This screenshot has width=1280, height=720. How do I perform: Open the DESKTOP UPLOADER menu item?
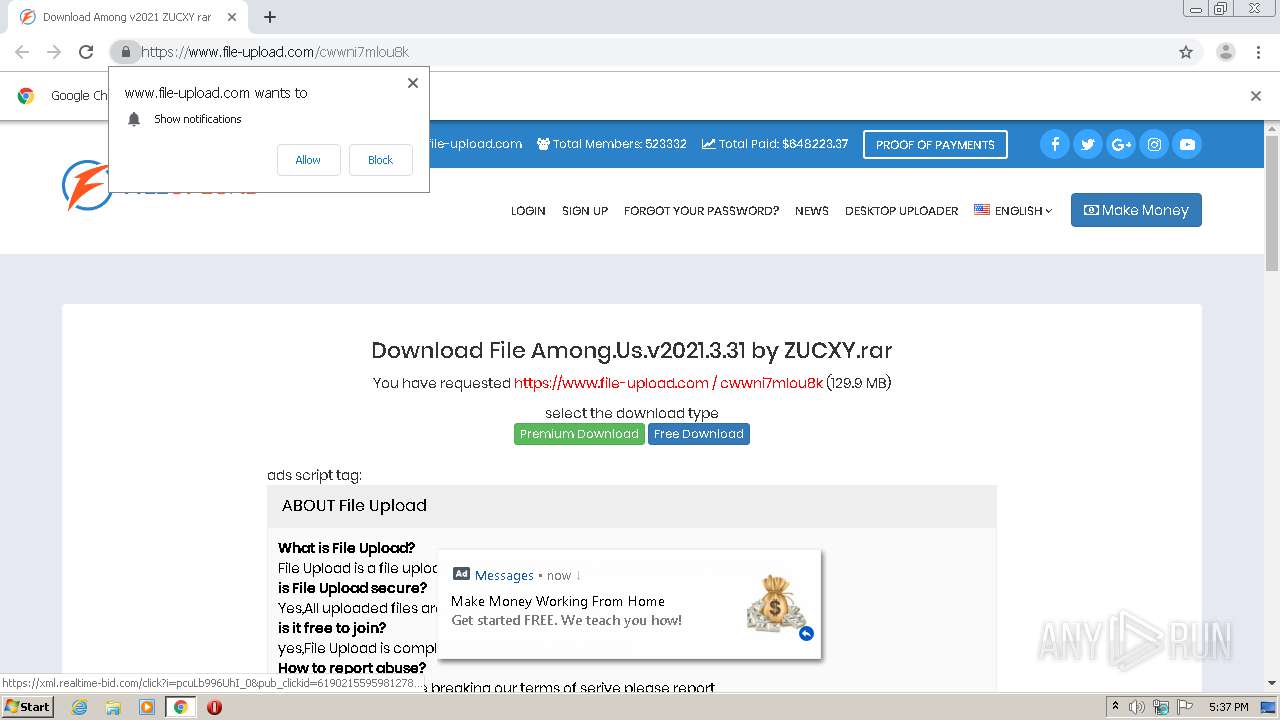(901, 211)
